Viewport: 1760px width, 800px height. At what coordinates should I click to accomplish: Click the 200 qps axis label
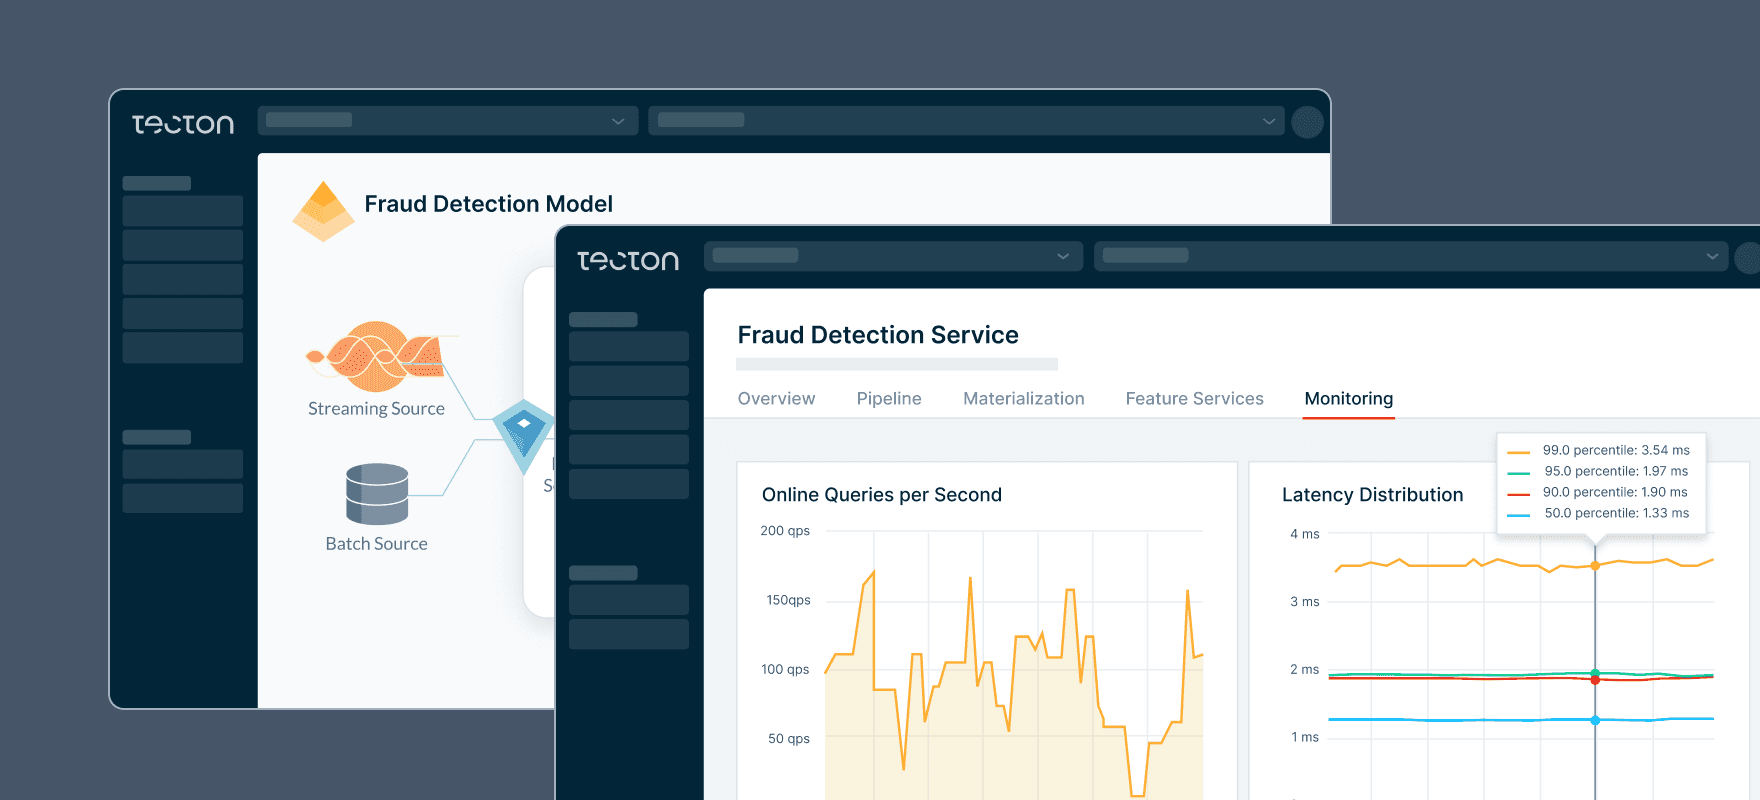click(785, 531)
